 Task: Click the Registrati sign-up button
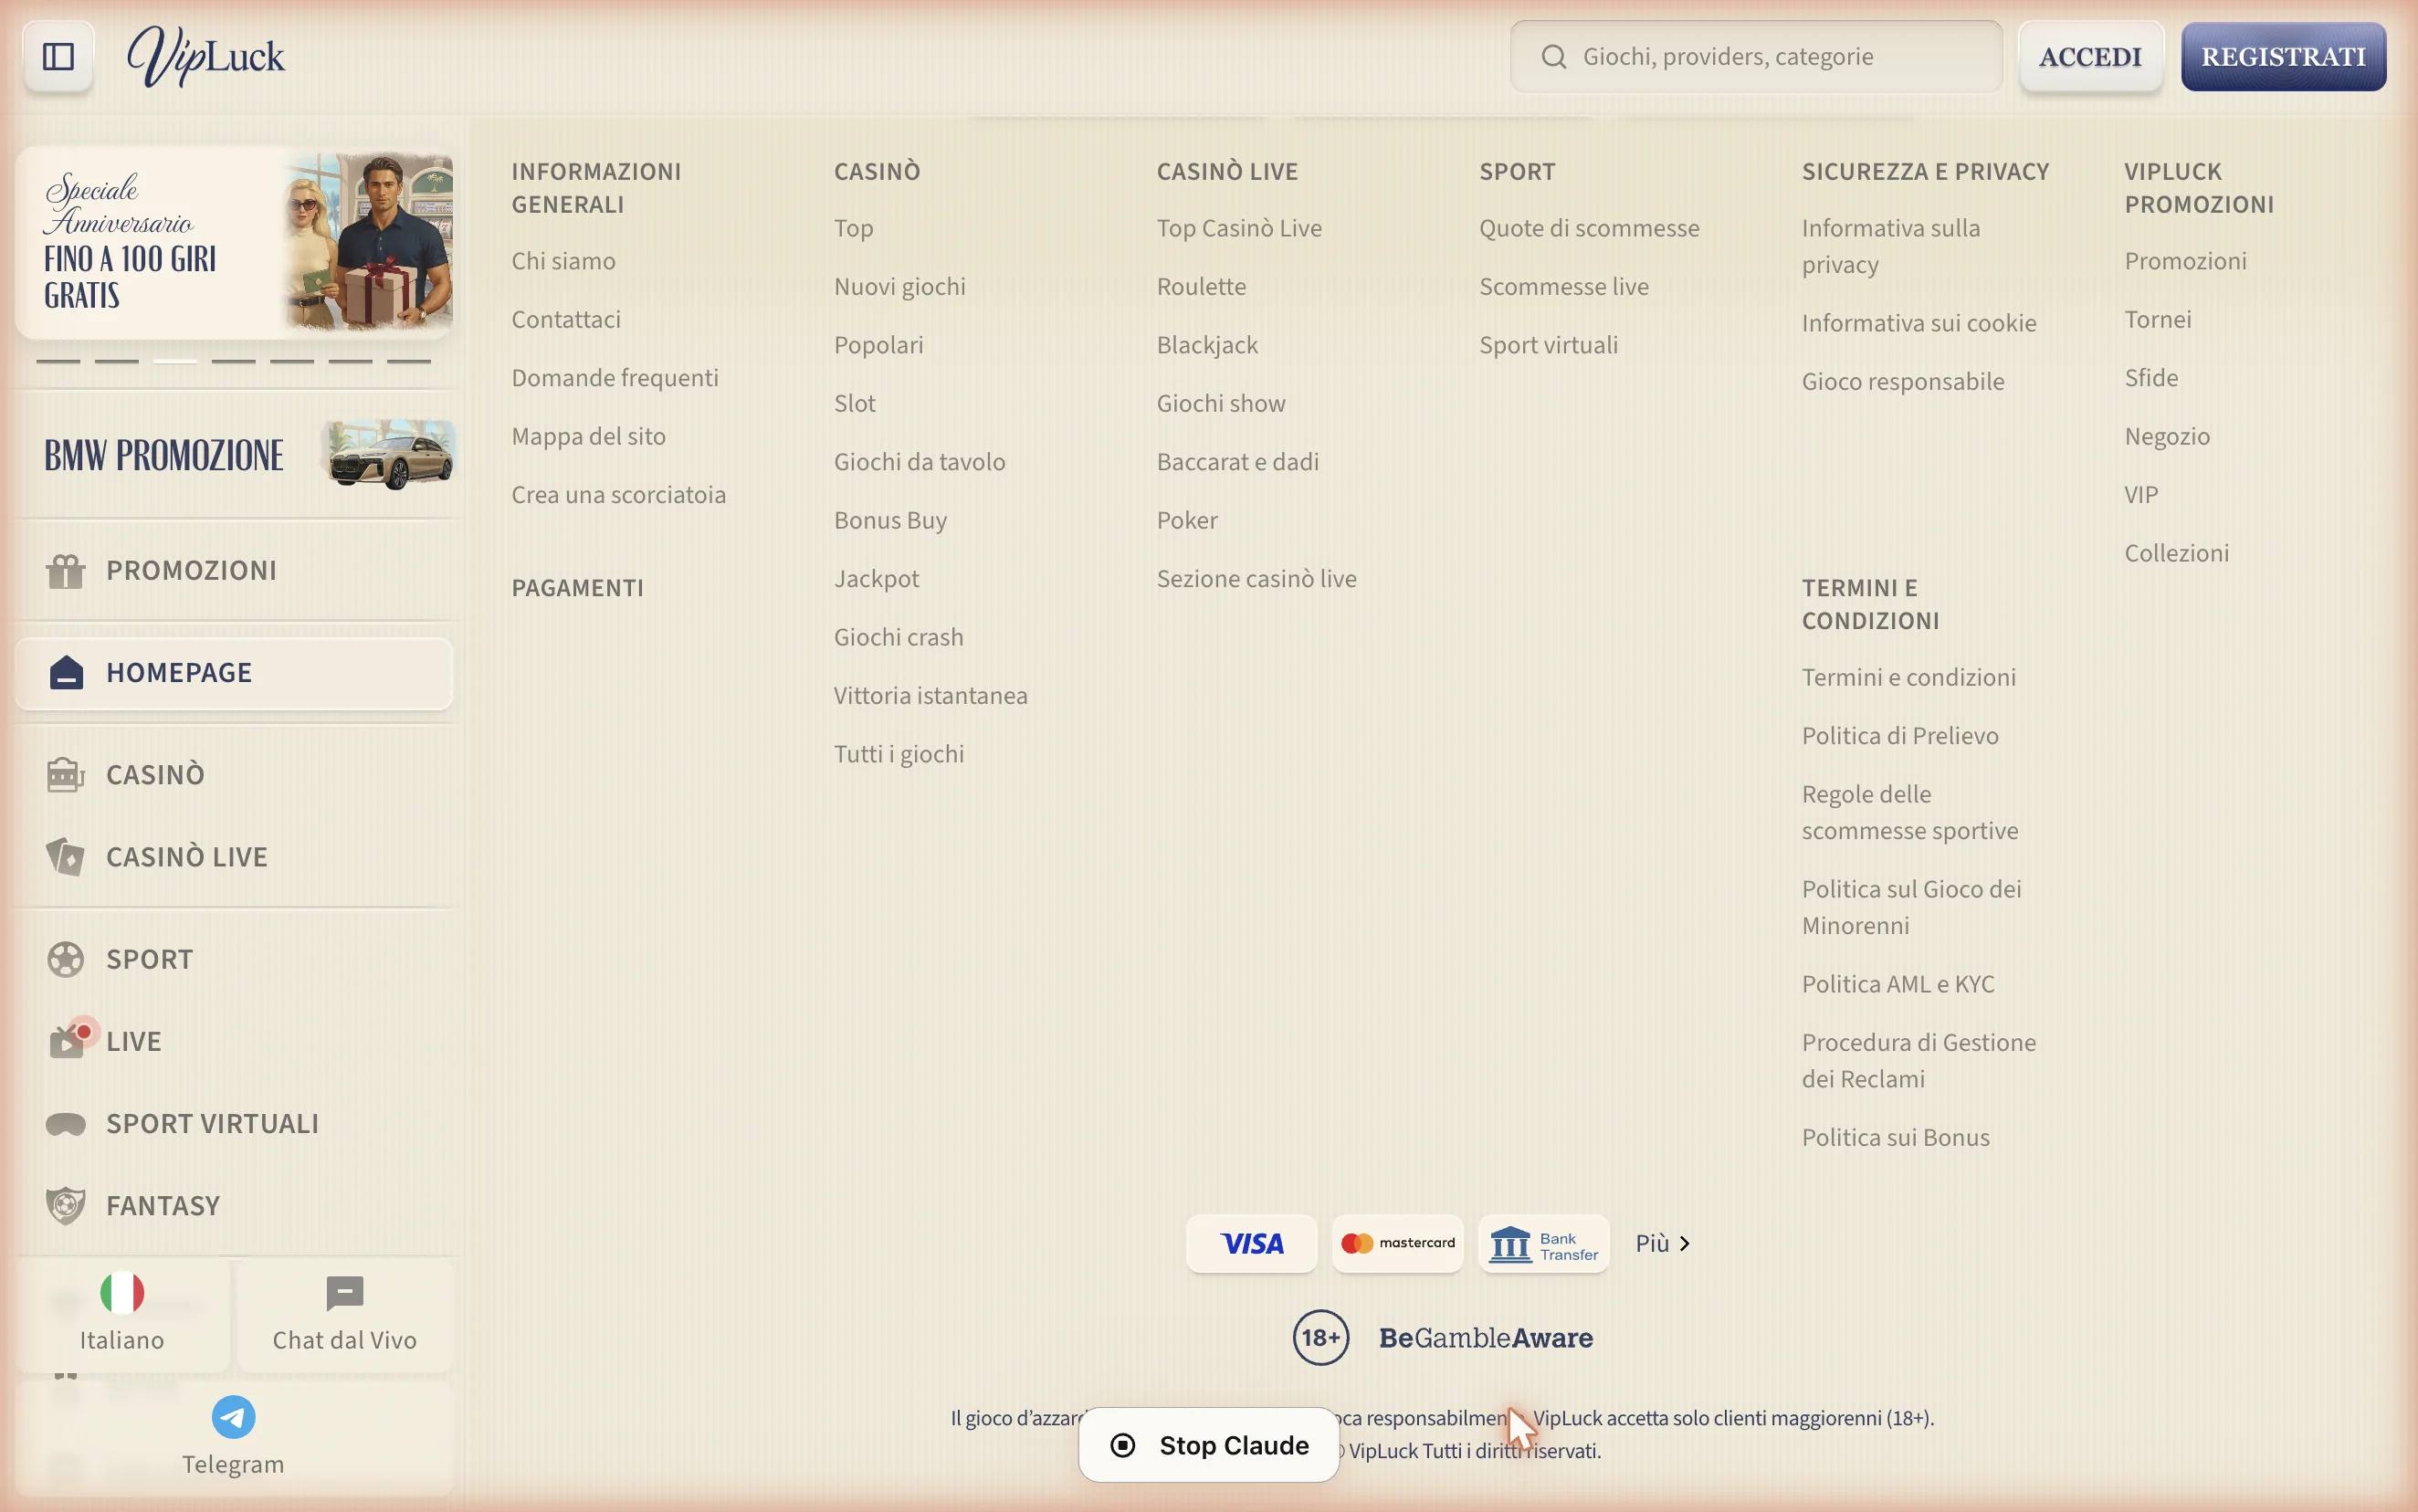[2283, 56]
